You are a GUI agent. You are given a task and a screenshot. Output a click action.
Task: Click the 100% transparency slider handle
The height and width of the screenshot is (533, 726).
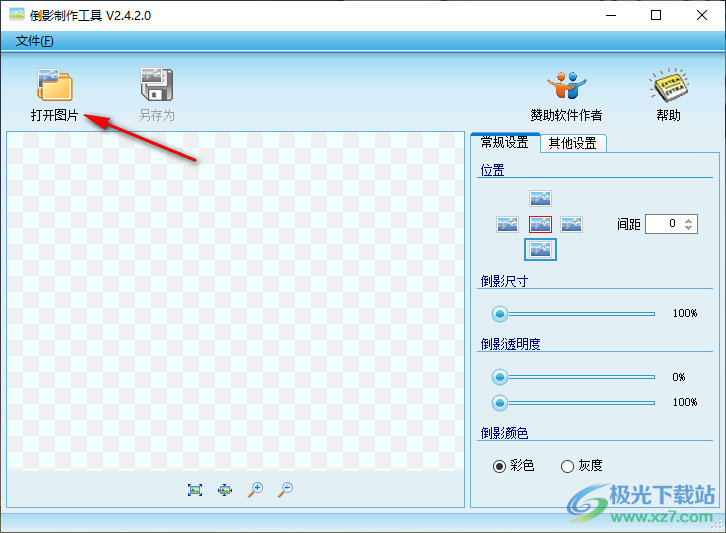pos(500,402)
